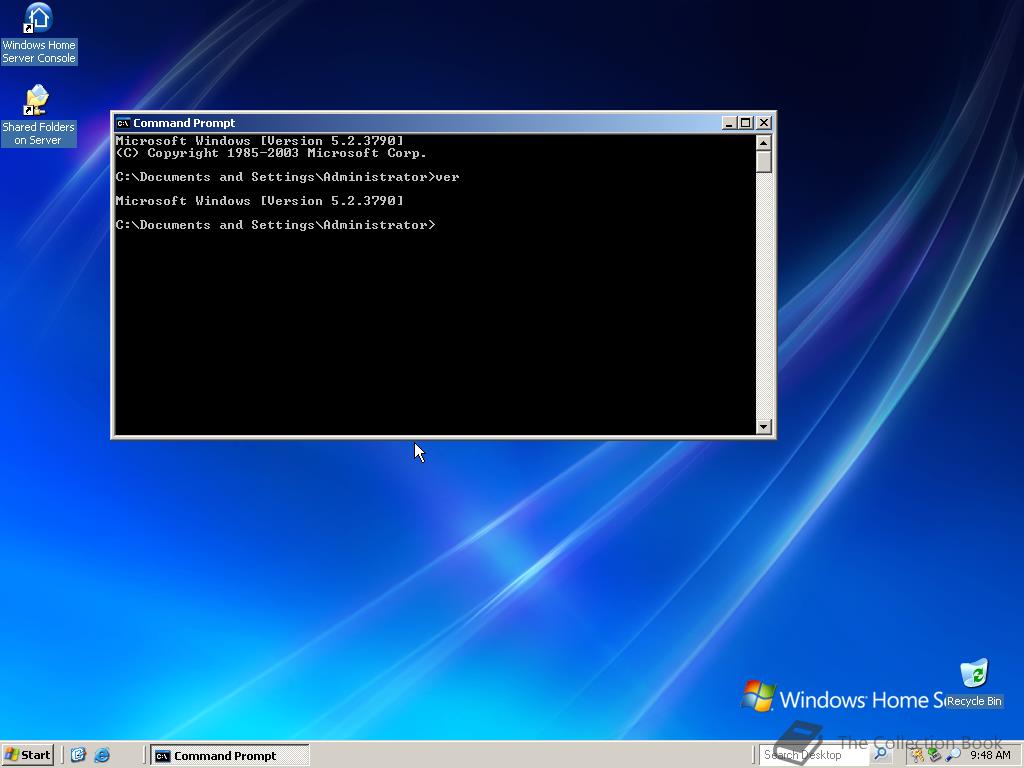Maximize the Command Prompt window

coord(746,123)
